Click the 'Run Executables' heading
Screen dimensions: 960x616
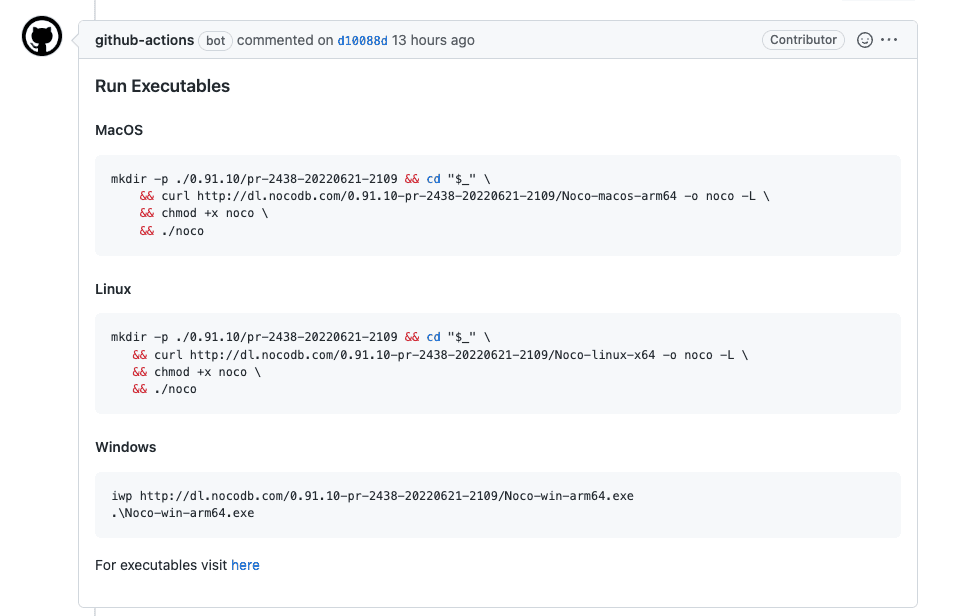(x=162, y=86)
